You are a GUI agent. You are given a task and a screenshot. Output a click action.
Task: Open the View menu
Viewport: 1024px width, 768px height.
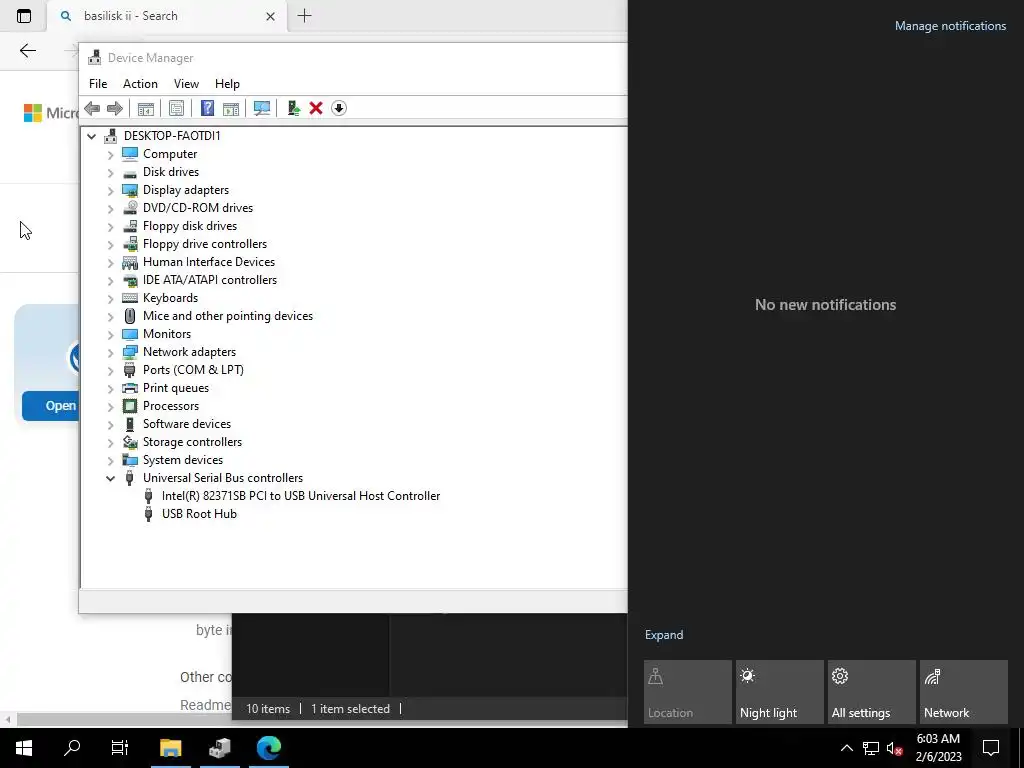tap(186, 84)
